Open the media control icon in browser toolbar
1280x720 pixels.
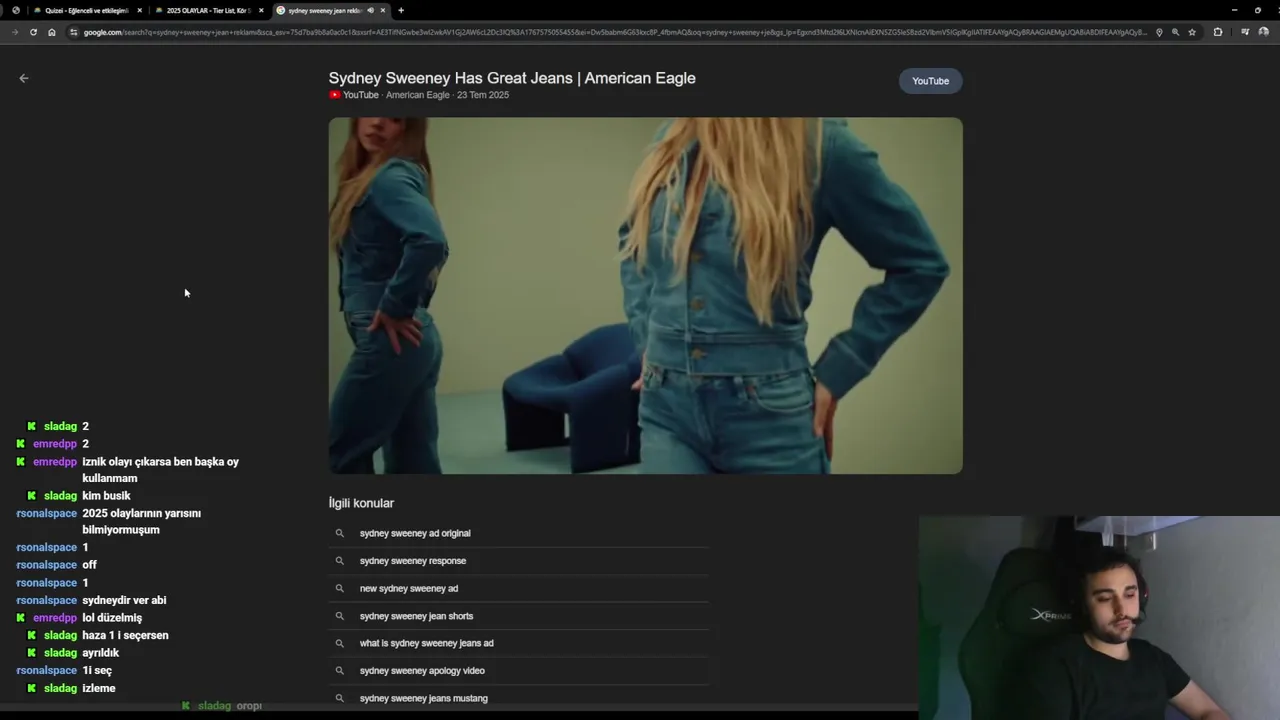[x=1244, y=32]
